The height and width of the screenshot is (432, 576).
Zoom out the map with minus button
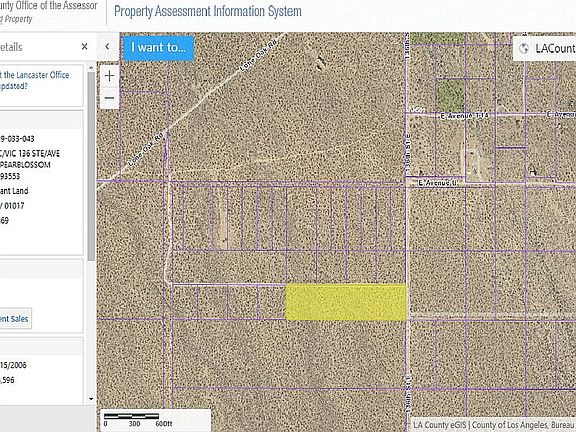point(109,98)
